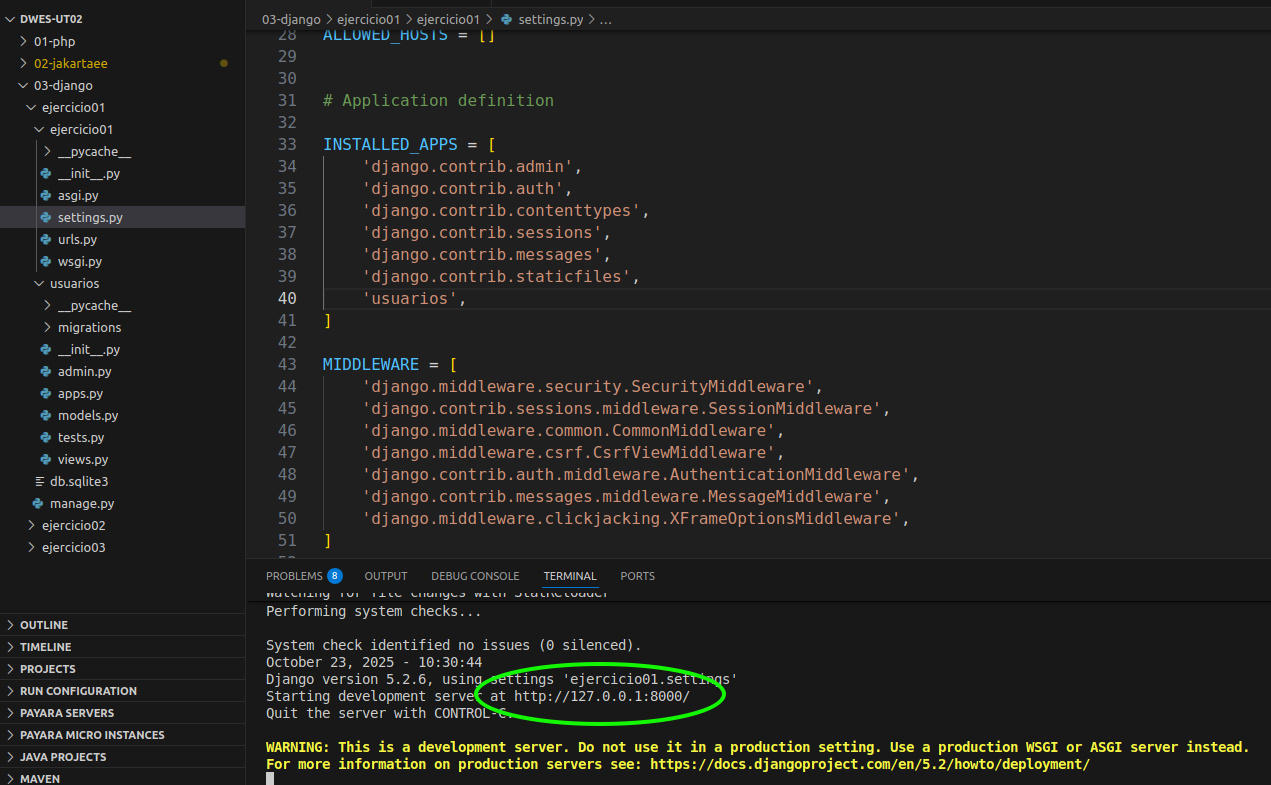Click the Python icon beside urls.py
The image size is (1271, 785).
[45, 239]
